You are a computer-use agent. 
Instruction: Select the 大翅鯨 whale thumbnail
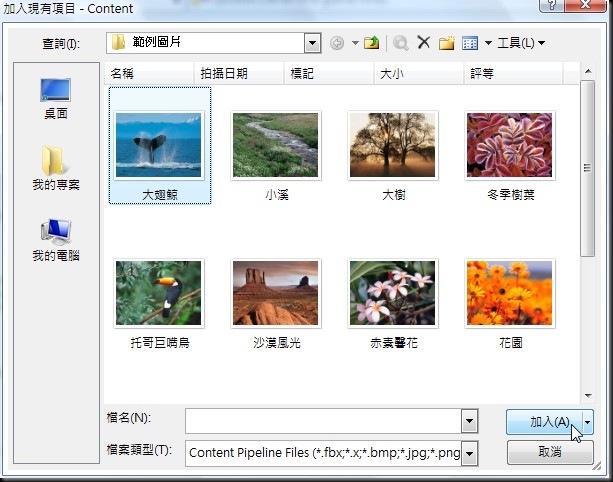point(159,145)
